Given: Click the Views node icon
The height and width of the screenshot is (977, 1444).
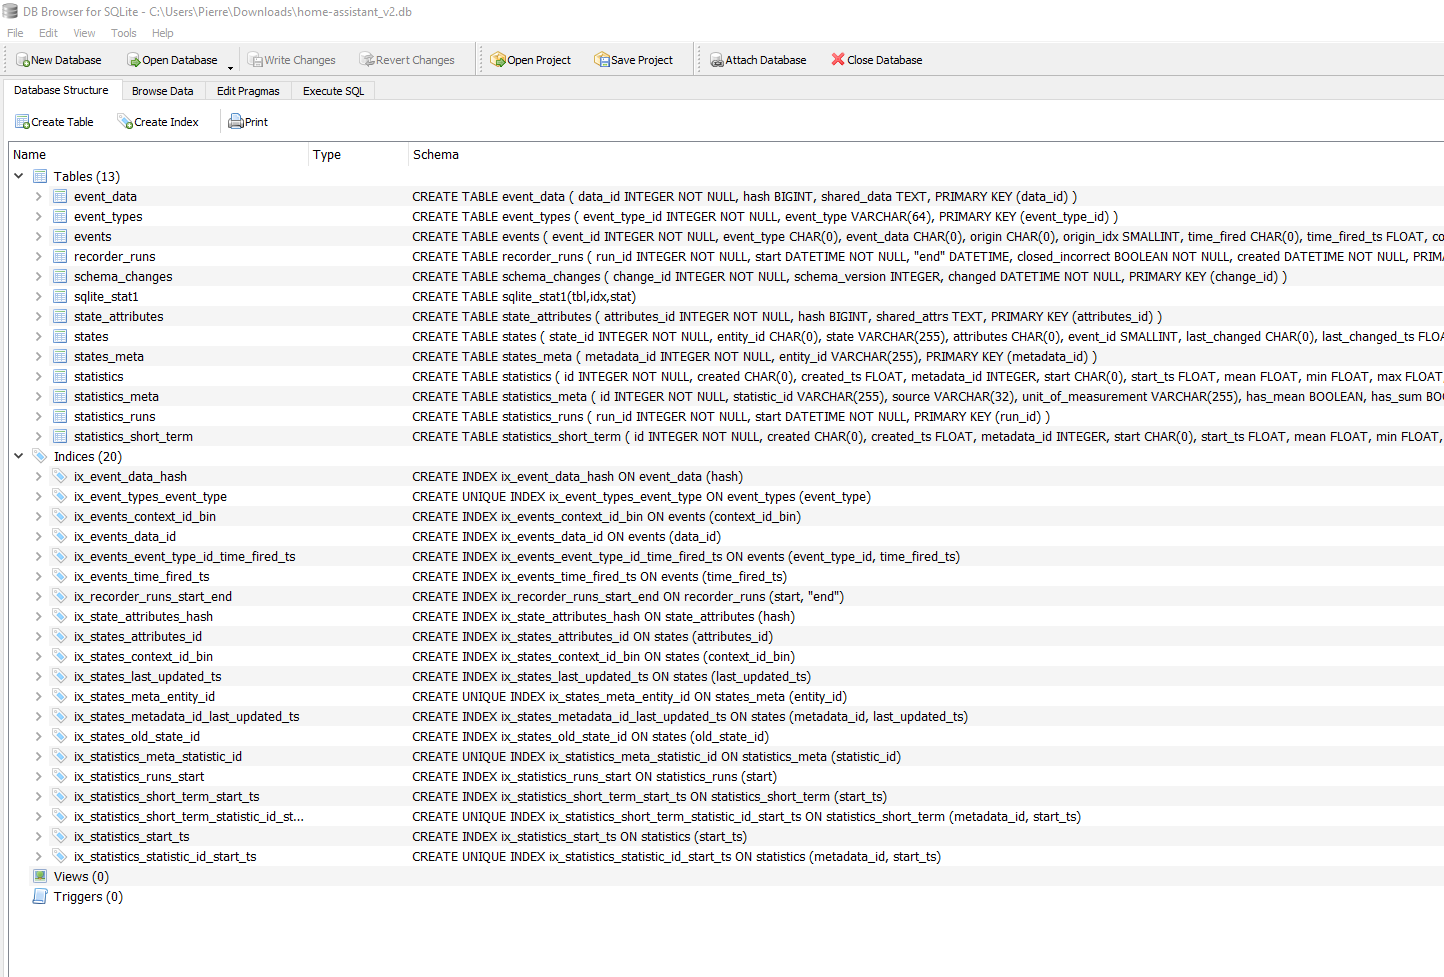Looking at the screenshot, I should [40, 876].
